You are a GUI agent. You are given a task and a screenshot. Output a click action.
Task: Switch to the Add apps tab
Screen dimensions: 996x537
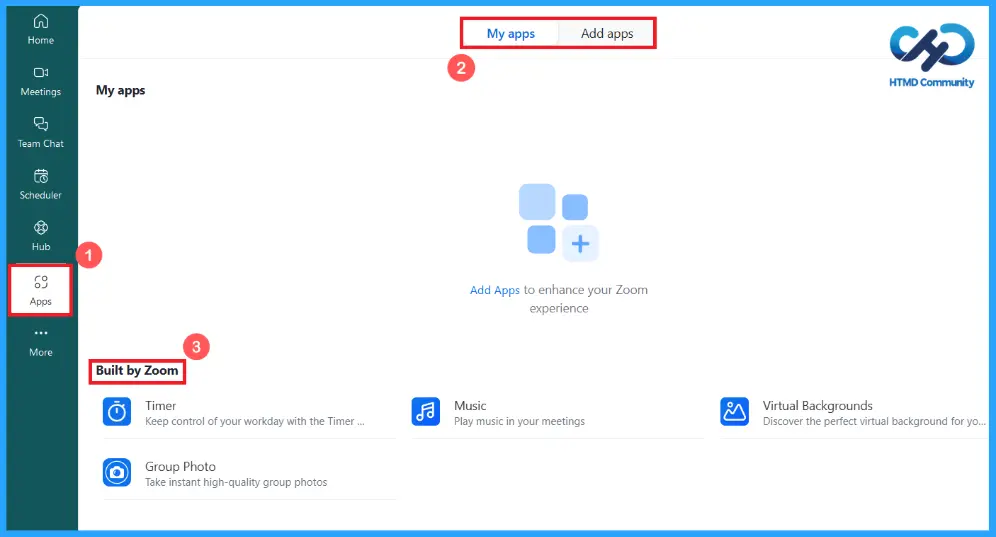coord(607,34)
